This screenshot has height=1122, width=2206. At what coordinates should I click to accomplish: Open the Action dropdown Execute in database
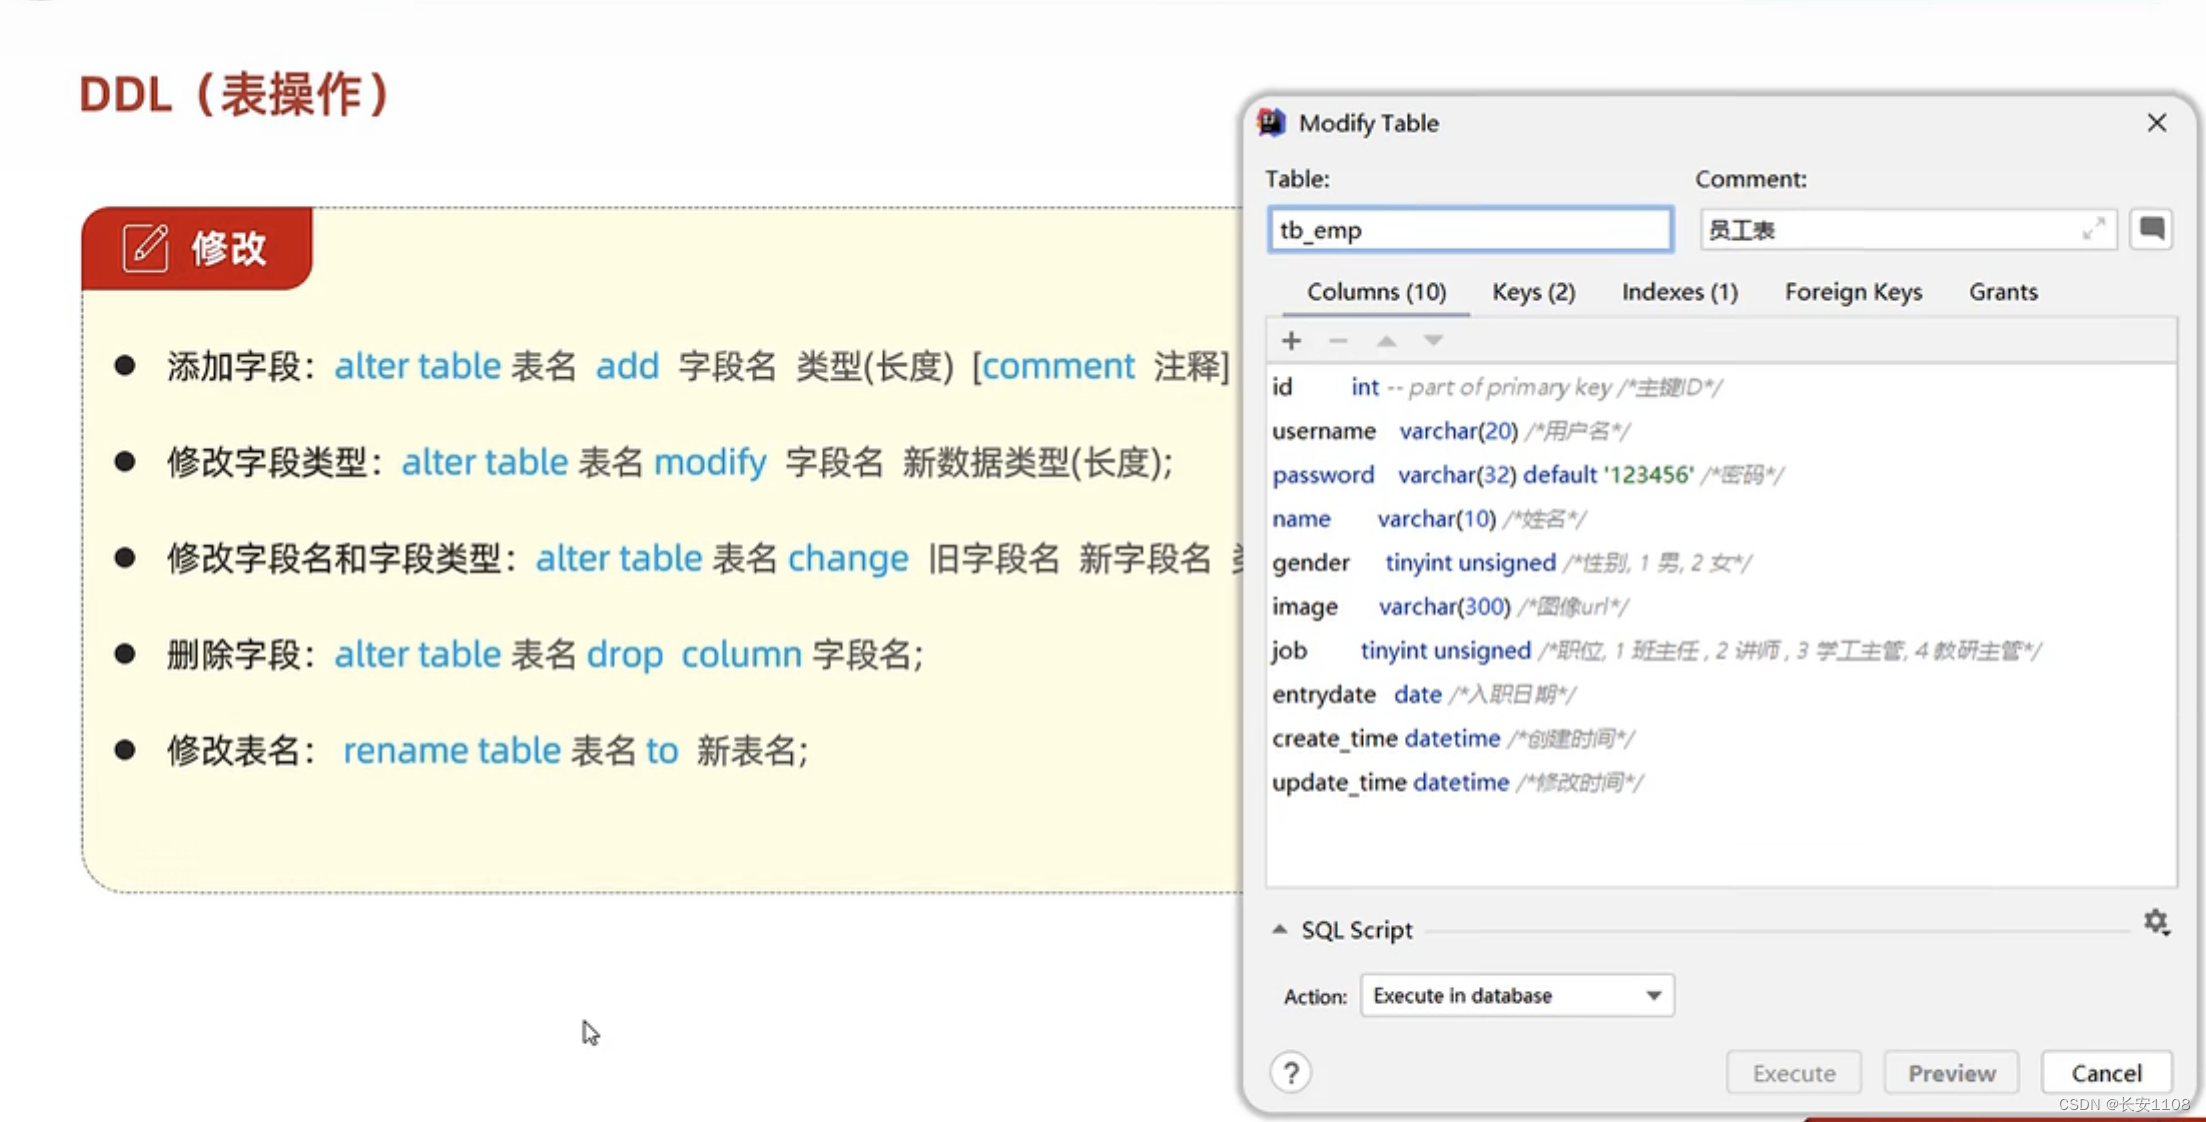pyautogui.click(x=1517, y=996)
